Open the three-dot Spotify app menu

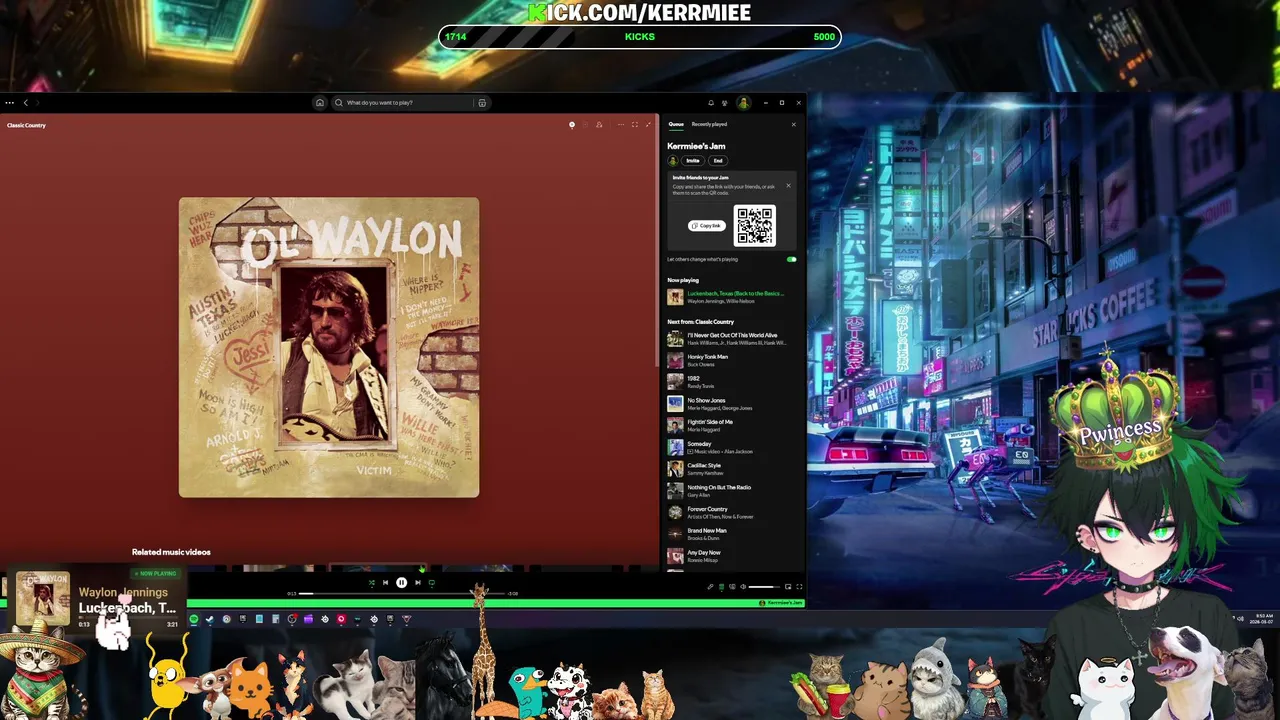(9, 102)
